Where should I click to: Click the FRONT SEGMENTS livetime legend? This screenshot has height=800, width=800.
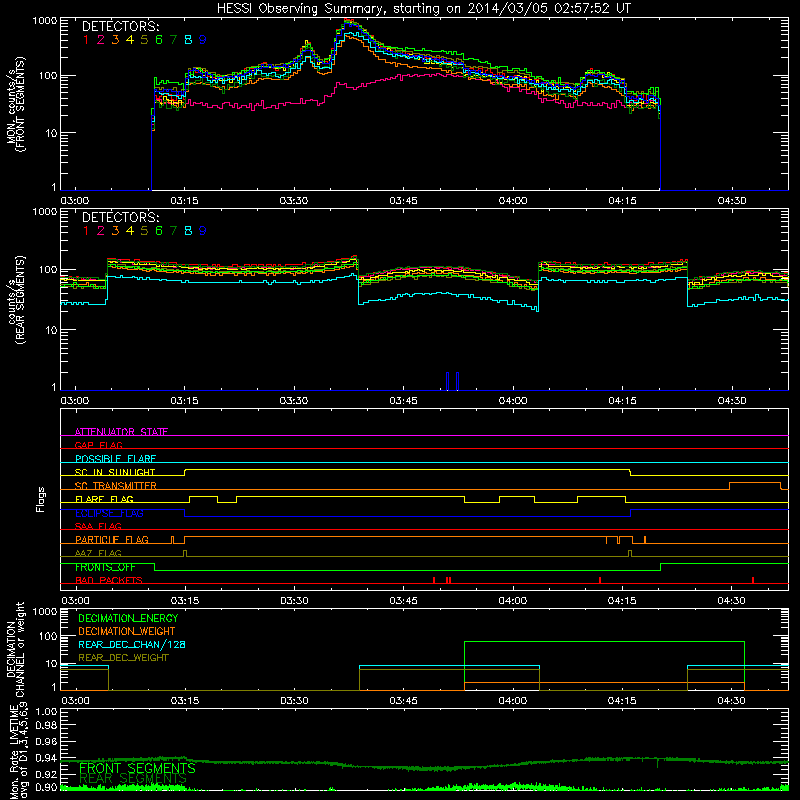(137, 768)
